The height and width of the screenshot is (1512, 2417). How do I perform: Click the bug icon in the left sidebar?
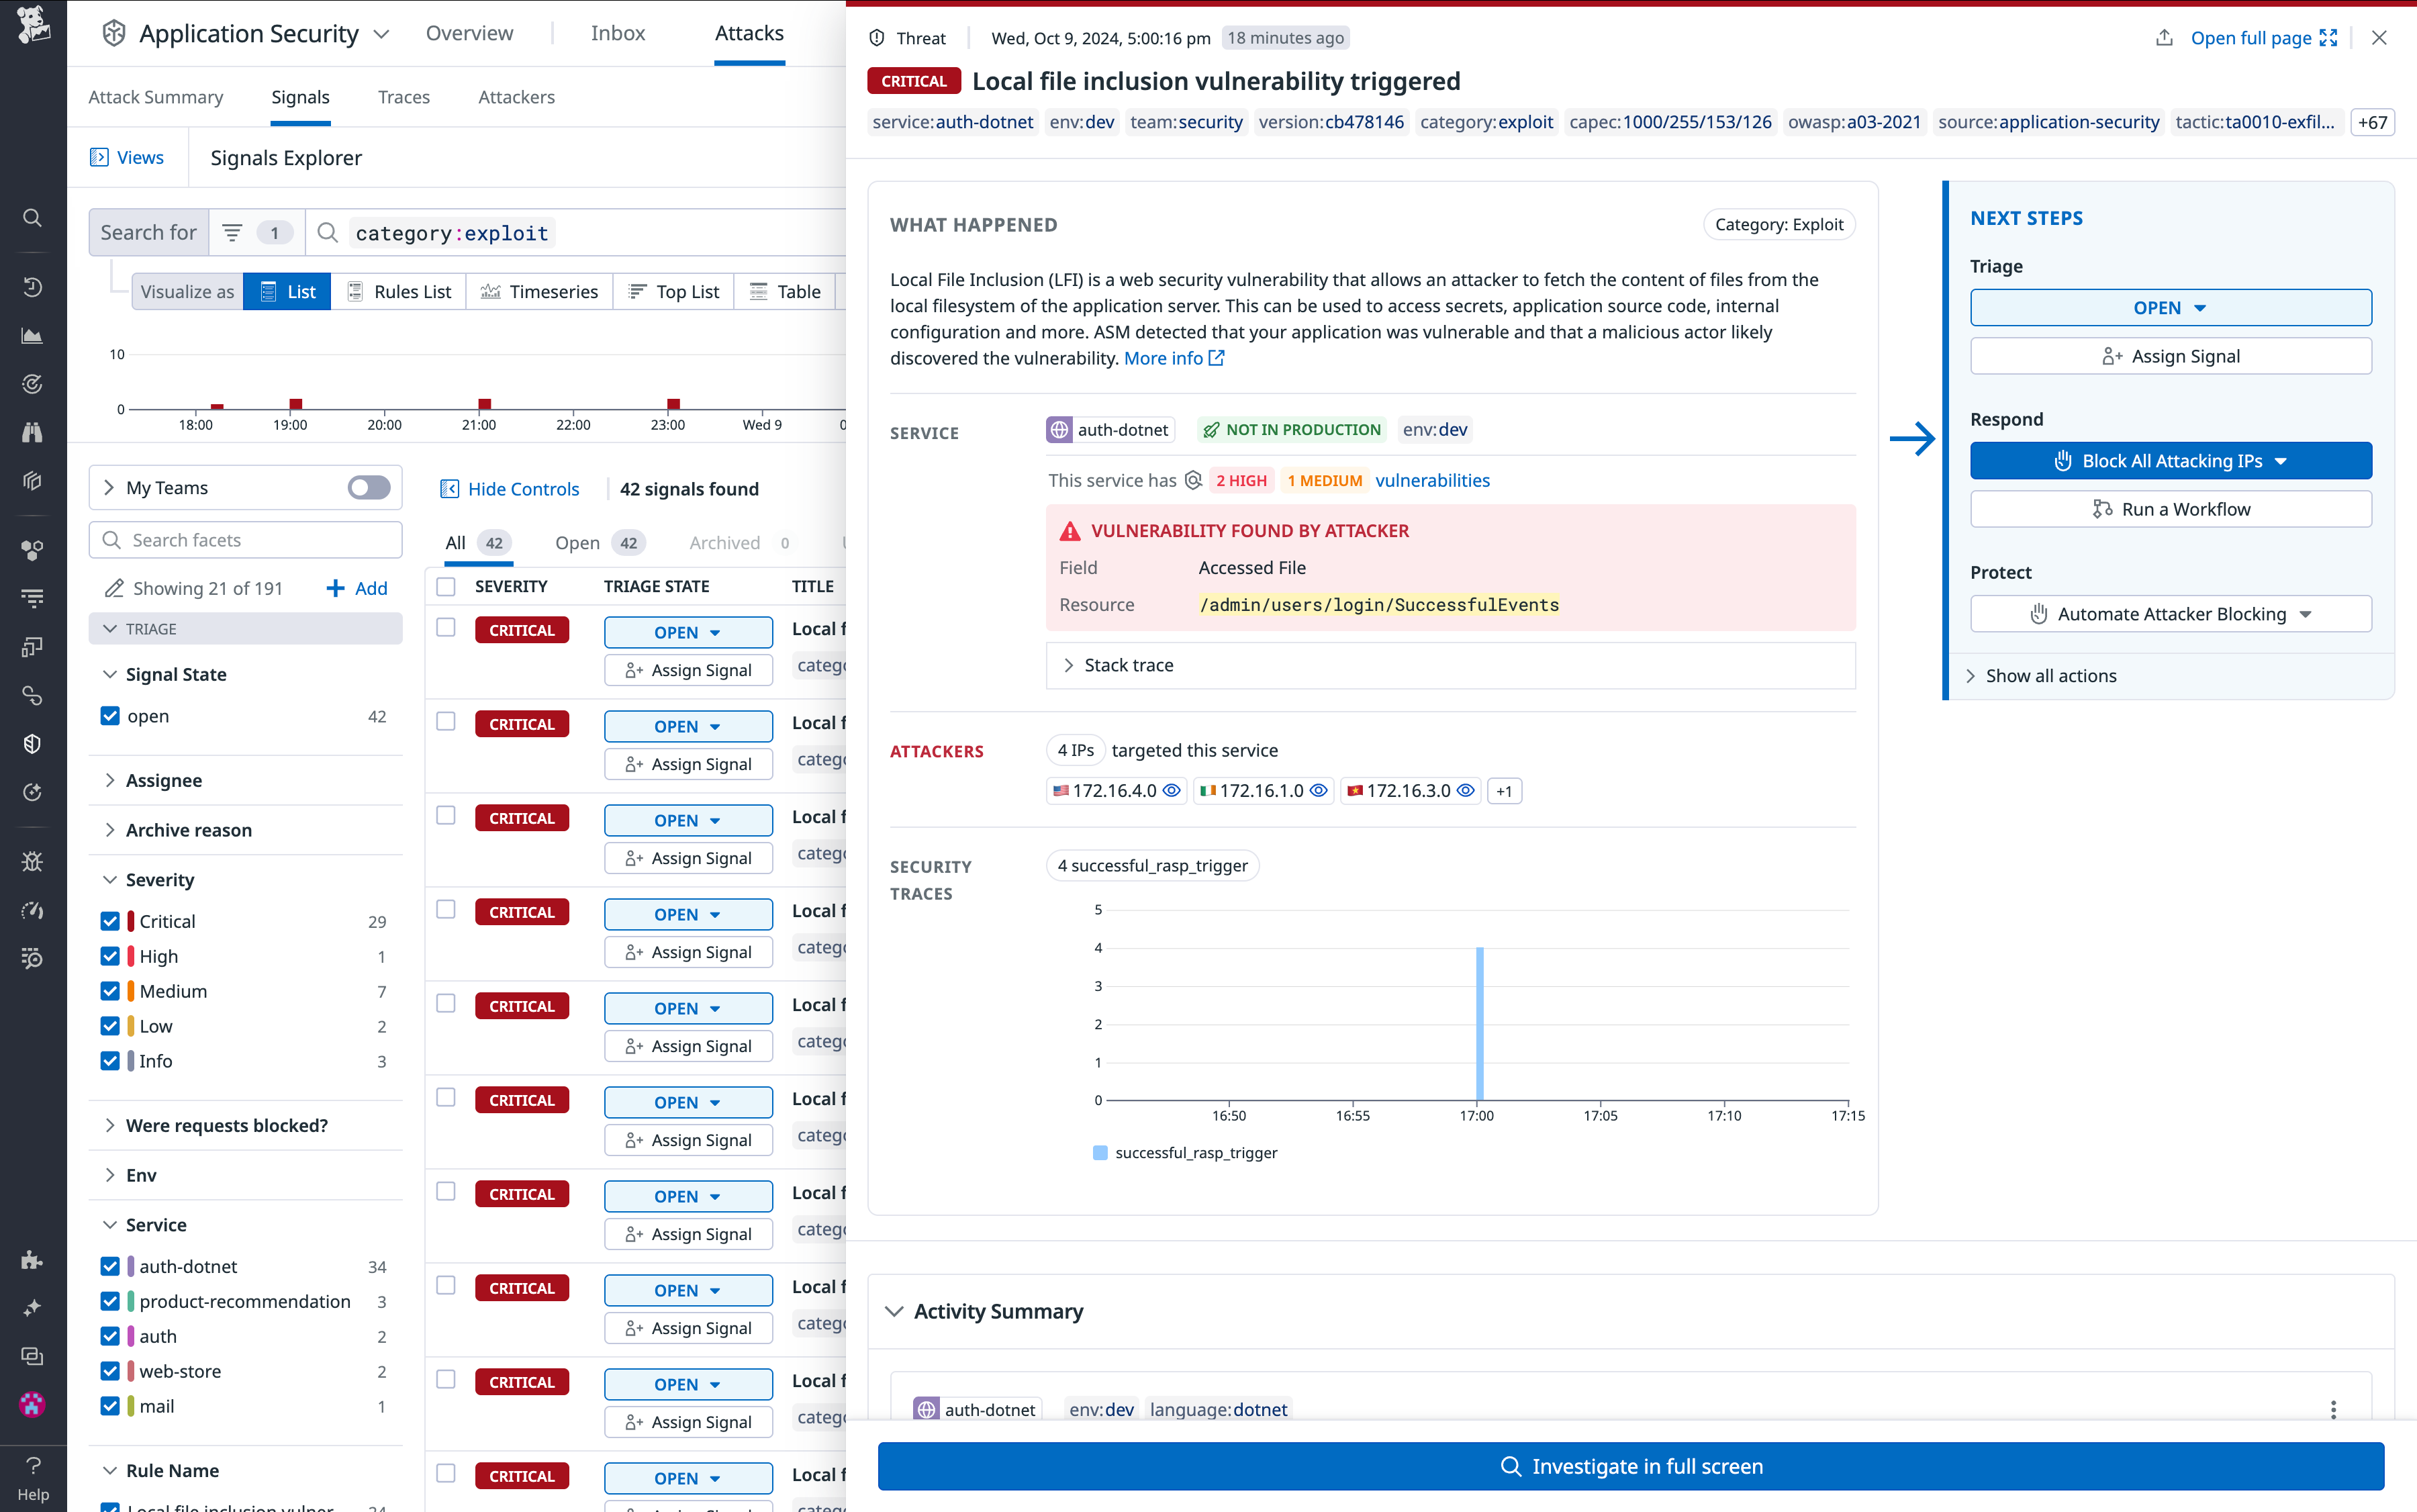(x=32, y=861)
